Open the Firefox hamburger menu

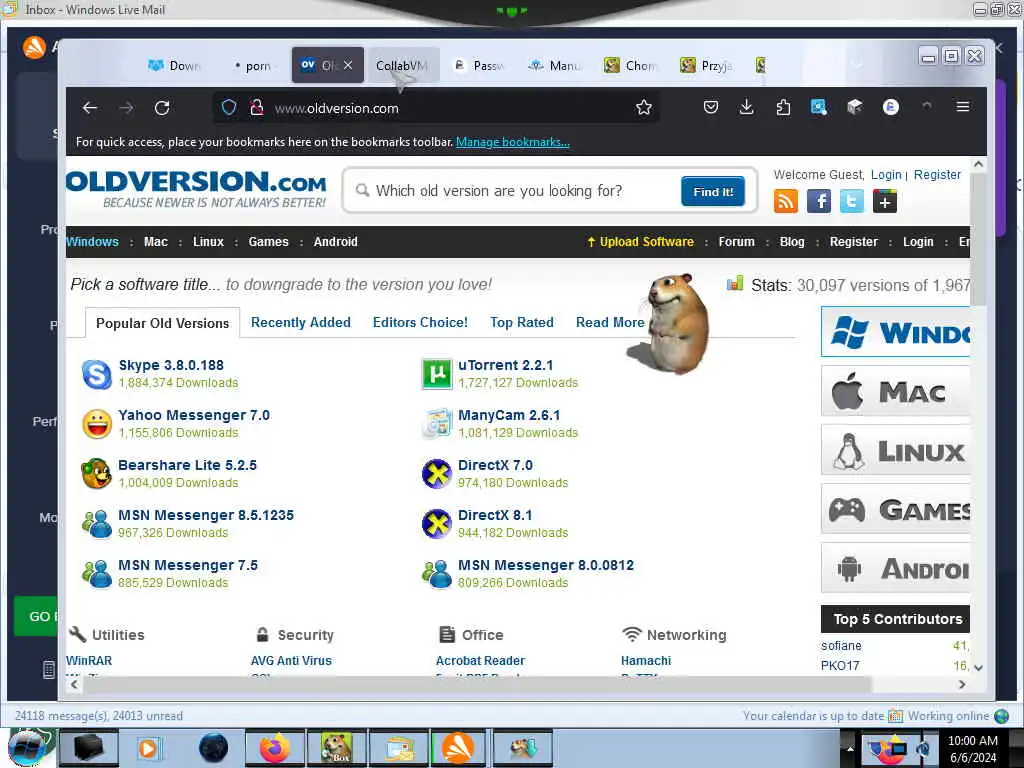[963, 106]
